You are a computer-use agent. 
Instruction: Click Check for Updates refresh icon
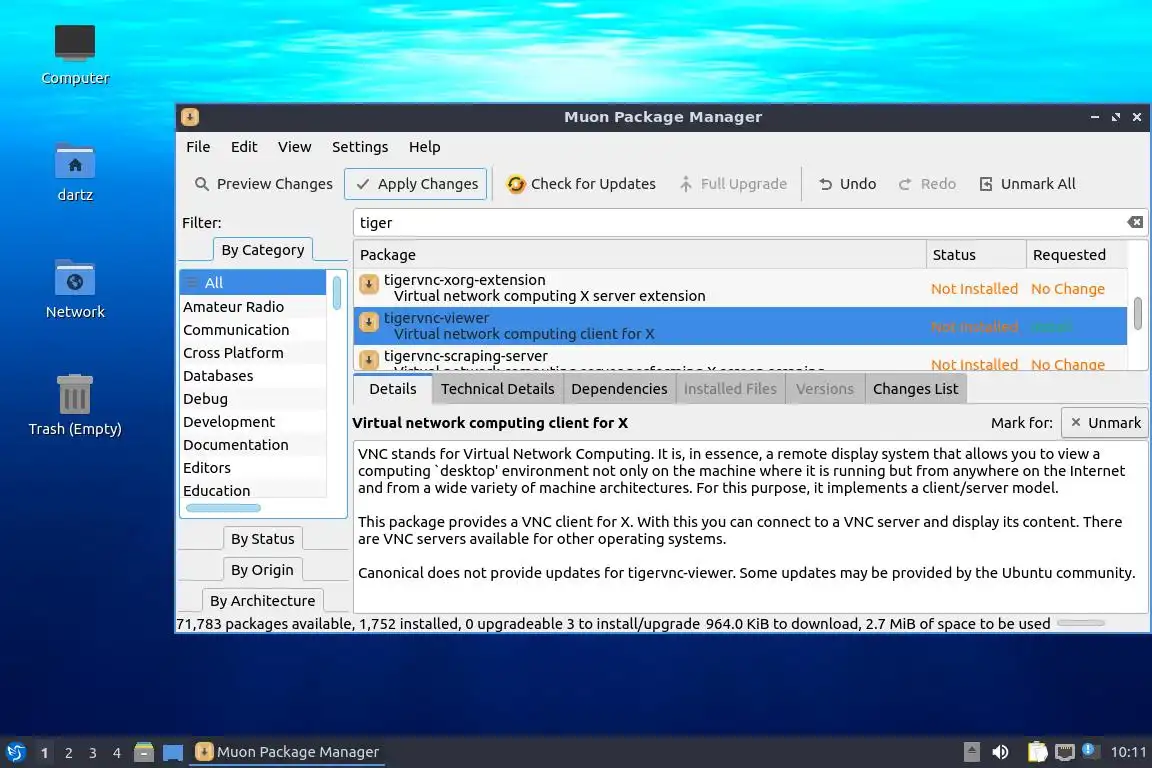pyautogui.click(x=516, y=184)
